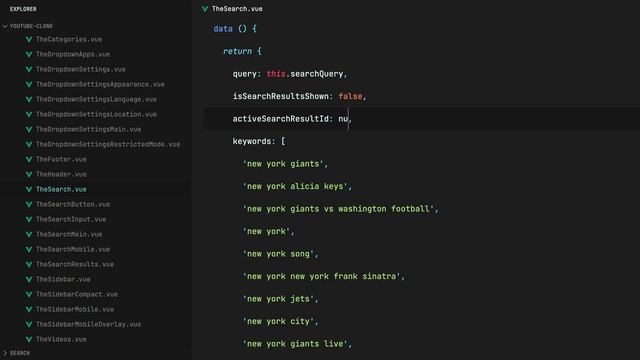
Task: Click Vue icon beside TheSearchInput.vue
Action: point(29,220)
